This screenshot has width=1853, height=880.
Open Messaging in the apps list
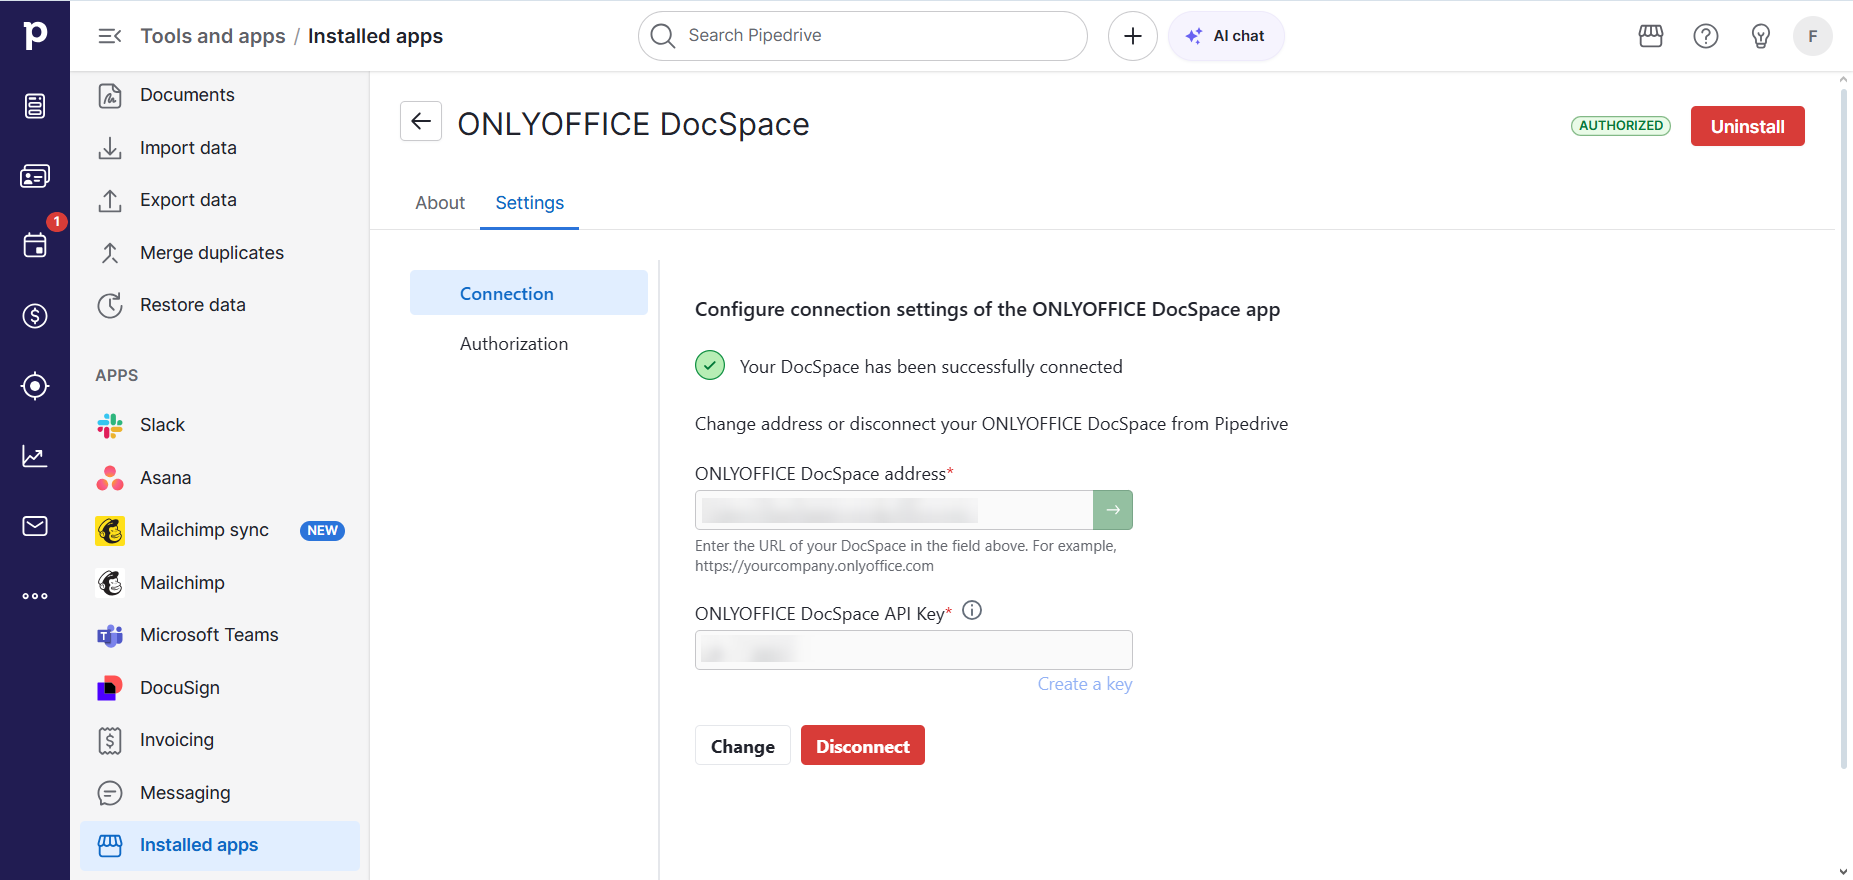coord(220,793)
